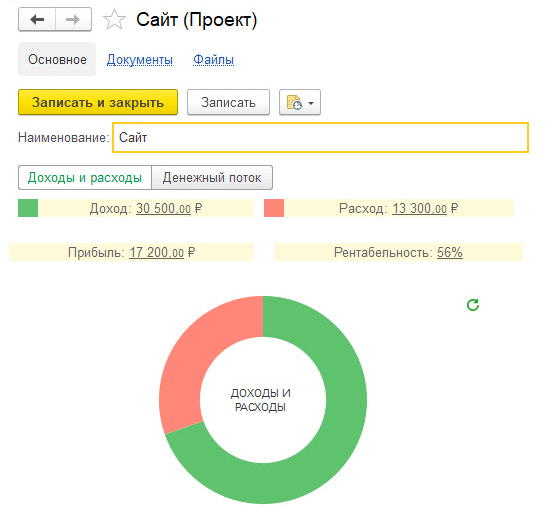This screenshot has height=528, width=552.
Task: Select the Основное tab
Action: click(x=57, y=59)
